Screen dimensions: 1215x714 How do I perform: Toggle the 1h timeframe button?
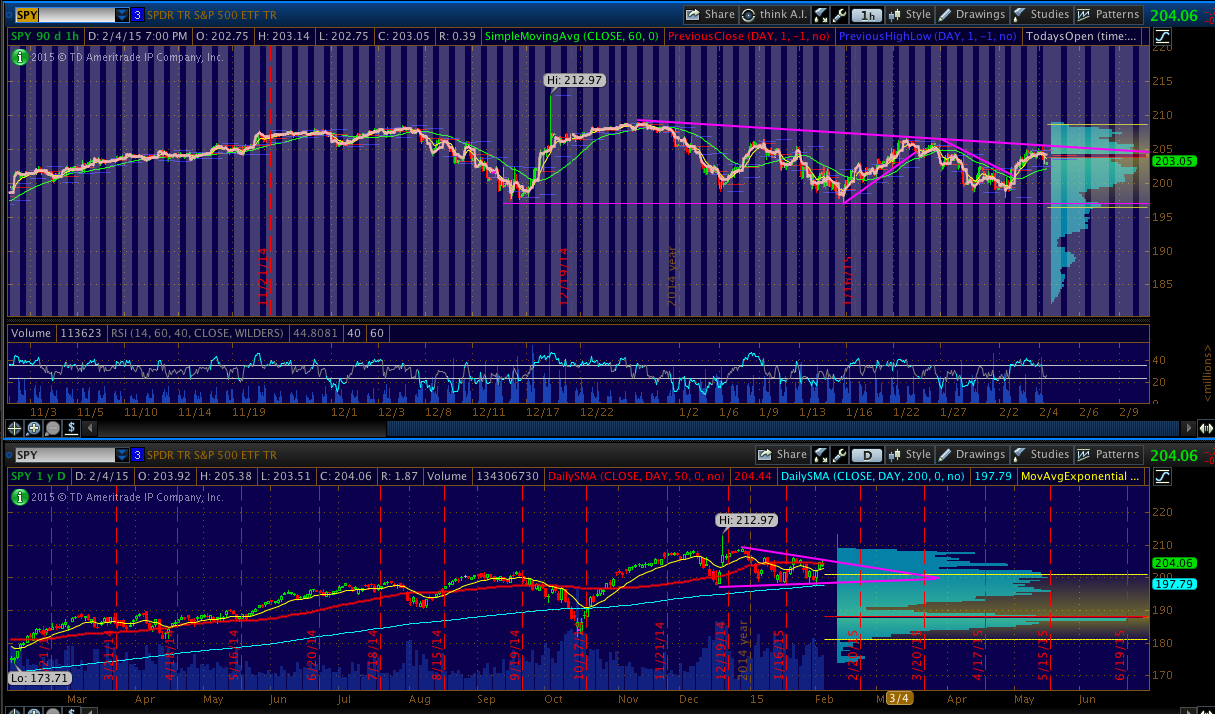pyautogui.click(x=867, y=15)
